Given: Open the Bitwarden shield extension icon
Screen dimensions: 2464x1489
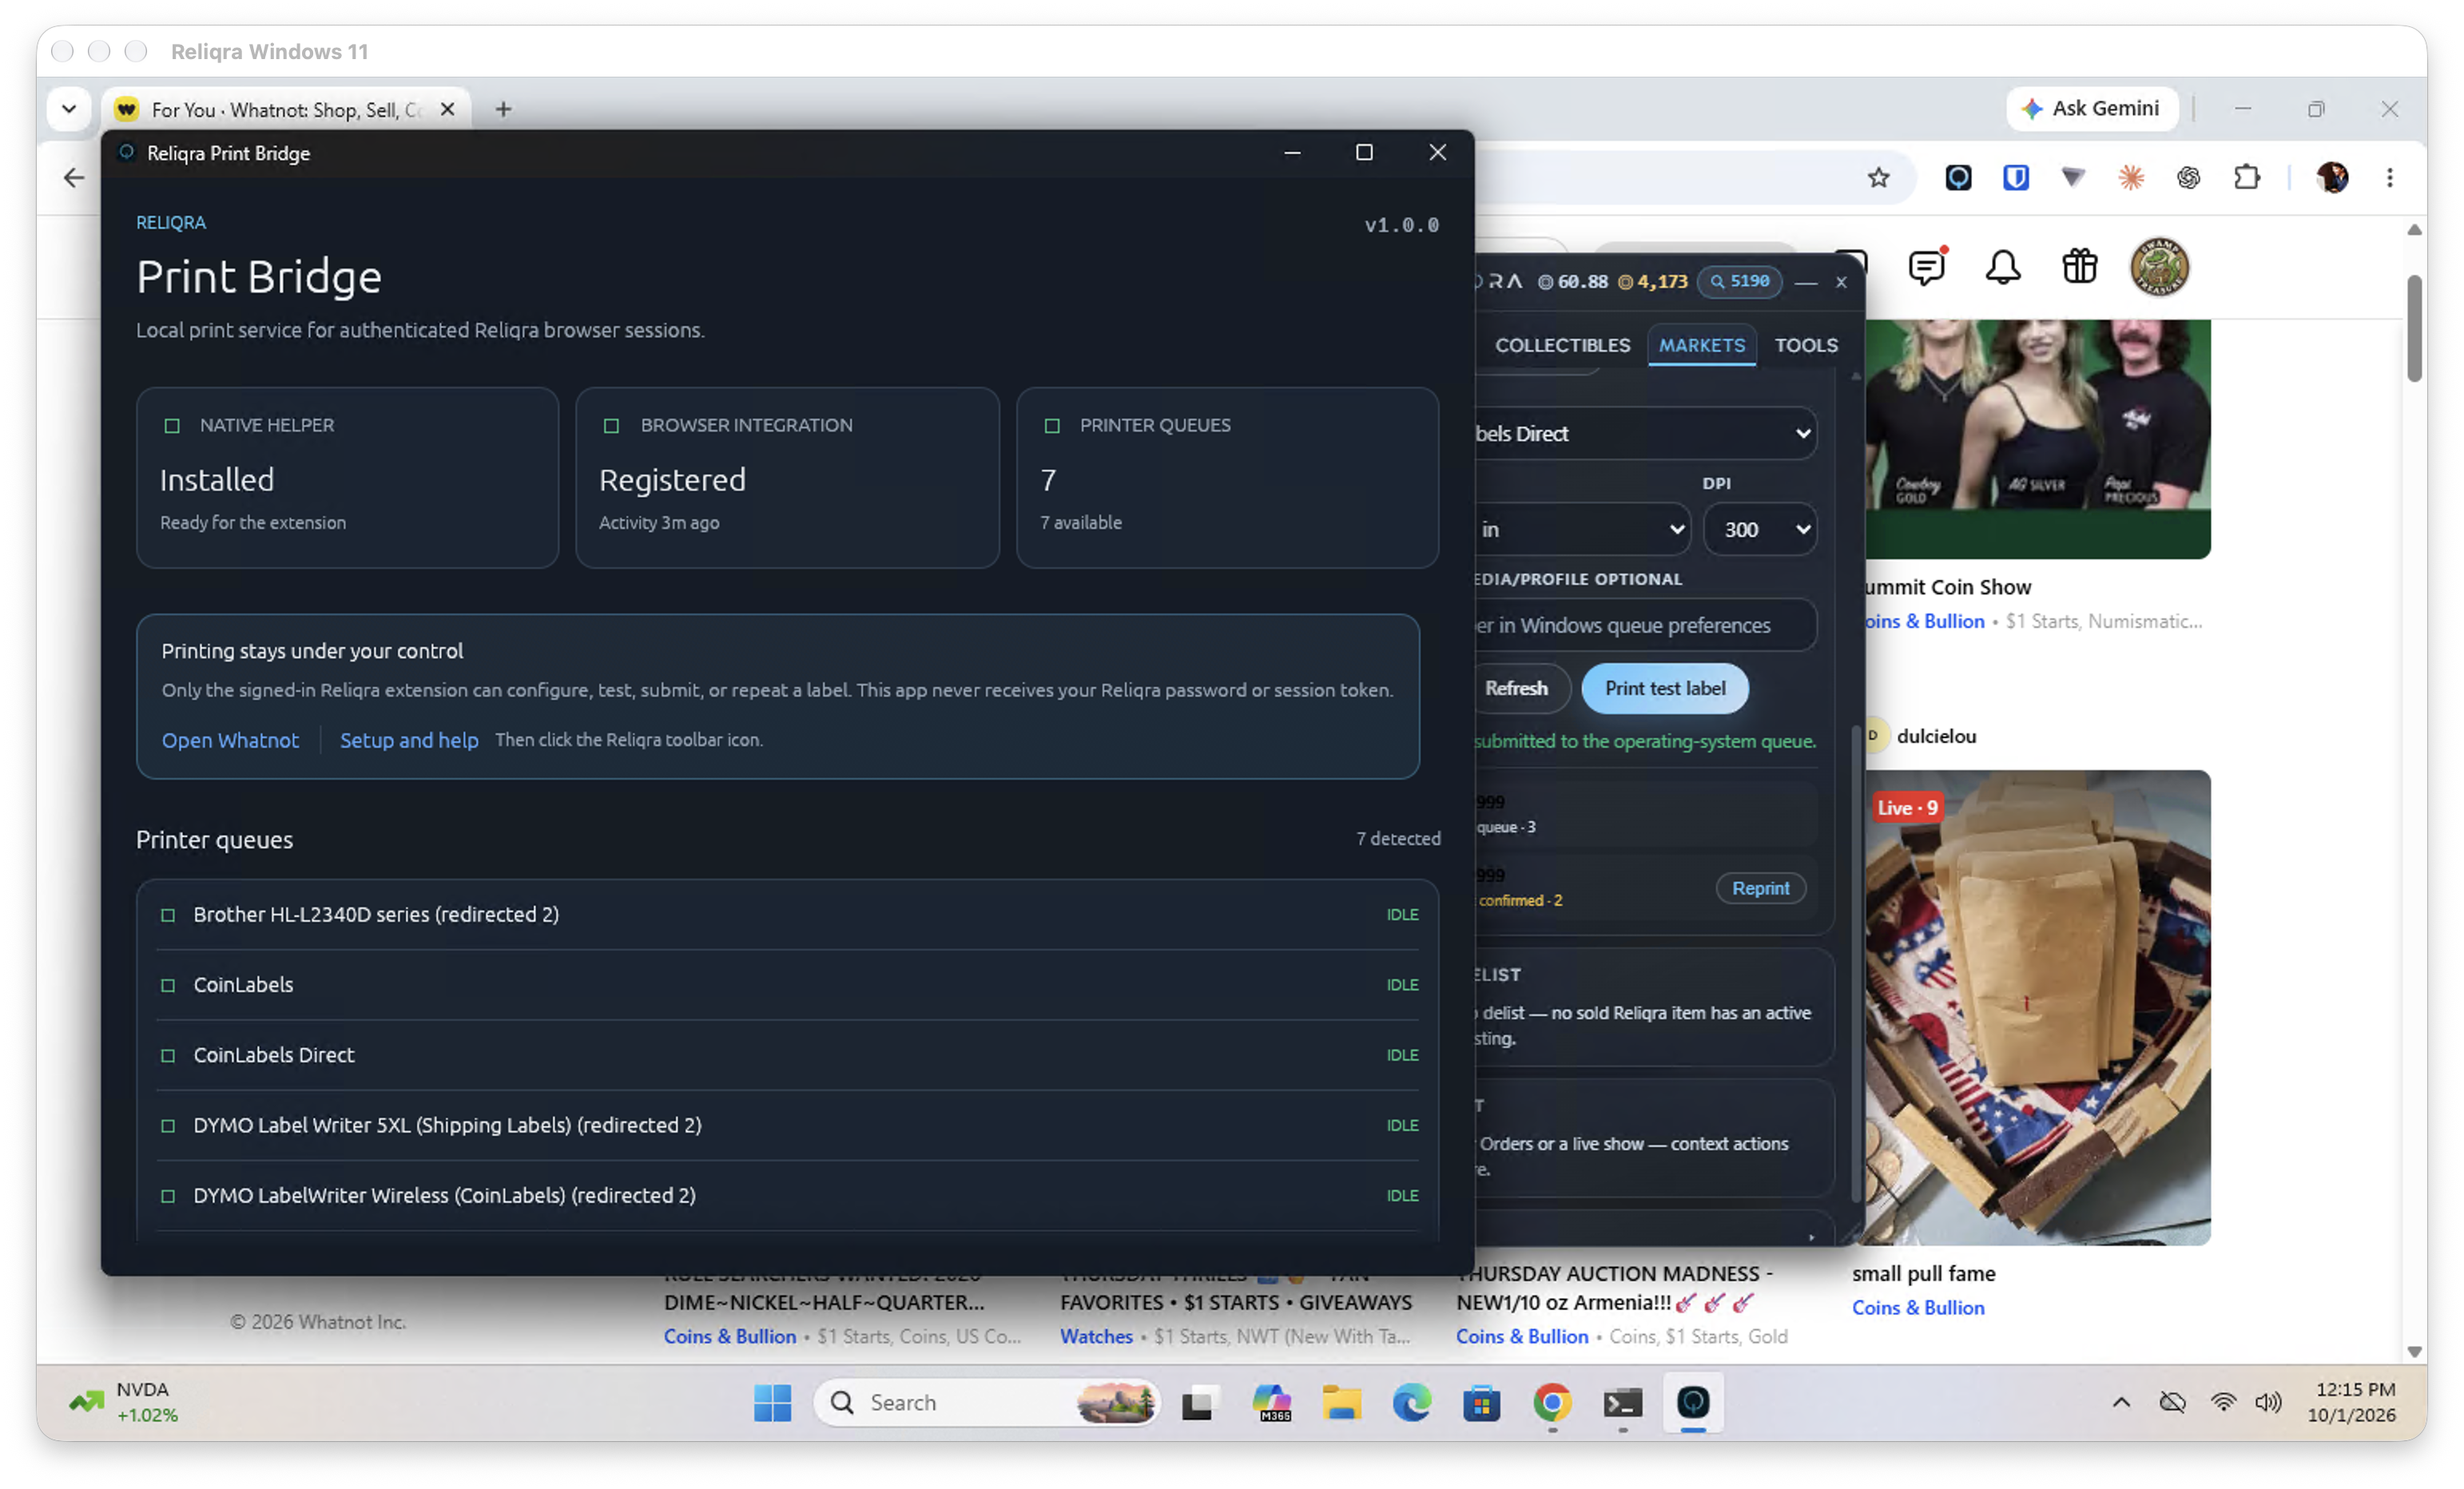Looking at the screenshot, I should 2015,178.
